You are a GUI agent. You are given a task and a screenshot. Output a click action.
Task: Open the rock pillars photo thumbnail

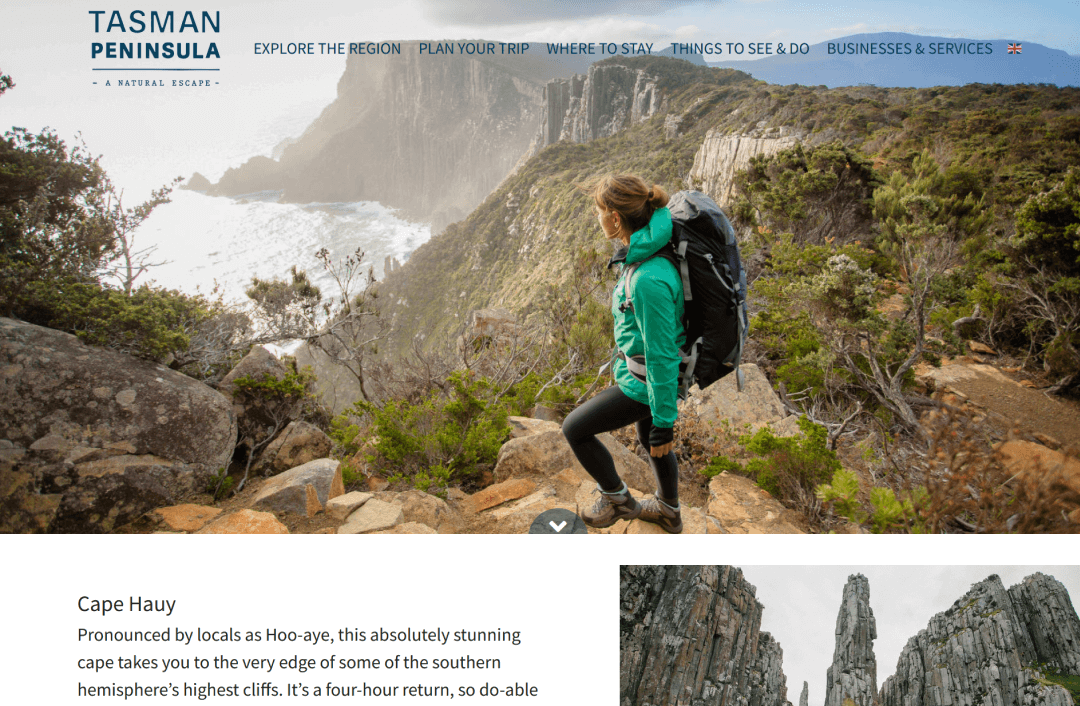(x=850, y=635)
